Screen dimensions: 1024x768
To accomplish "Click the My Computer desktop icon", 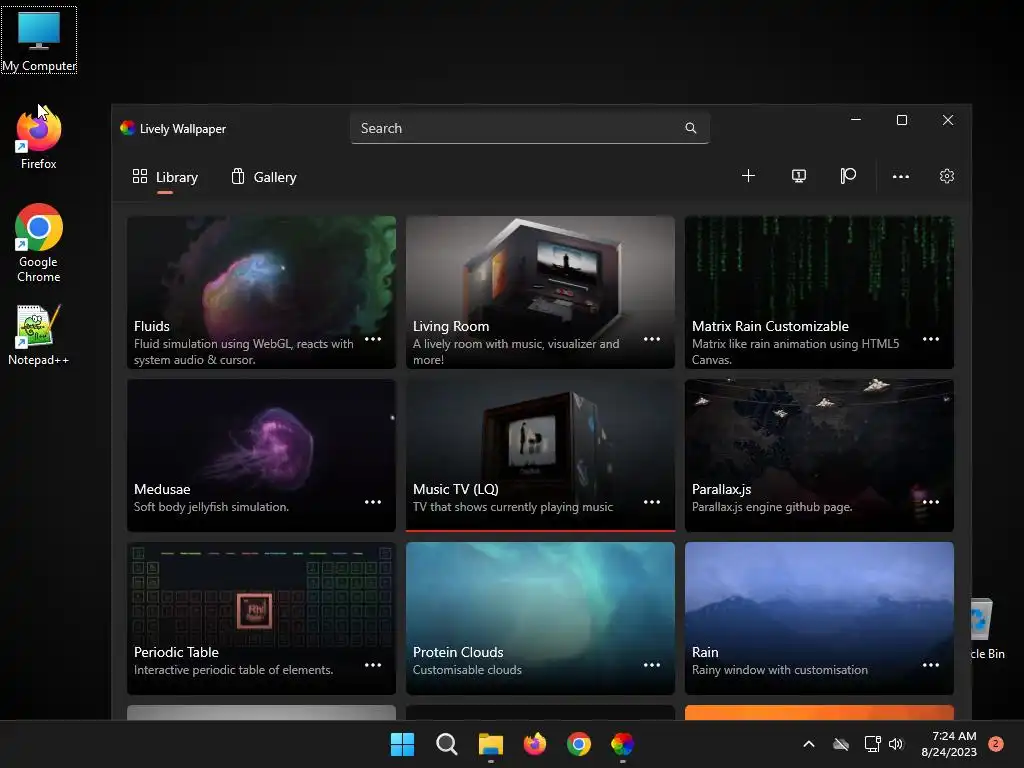I will tap(39, 40).
